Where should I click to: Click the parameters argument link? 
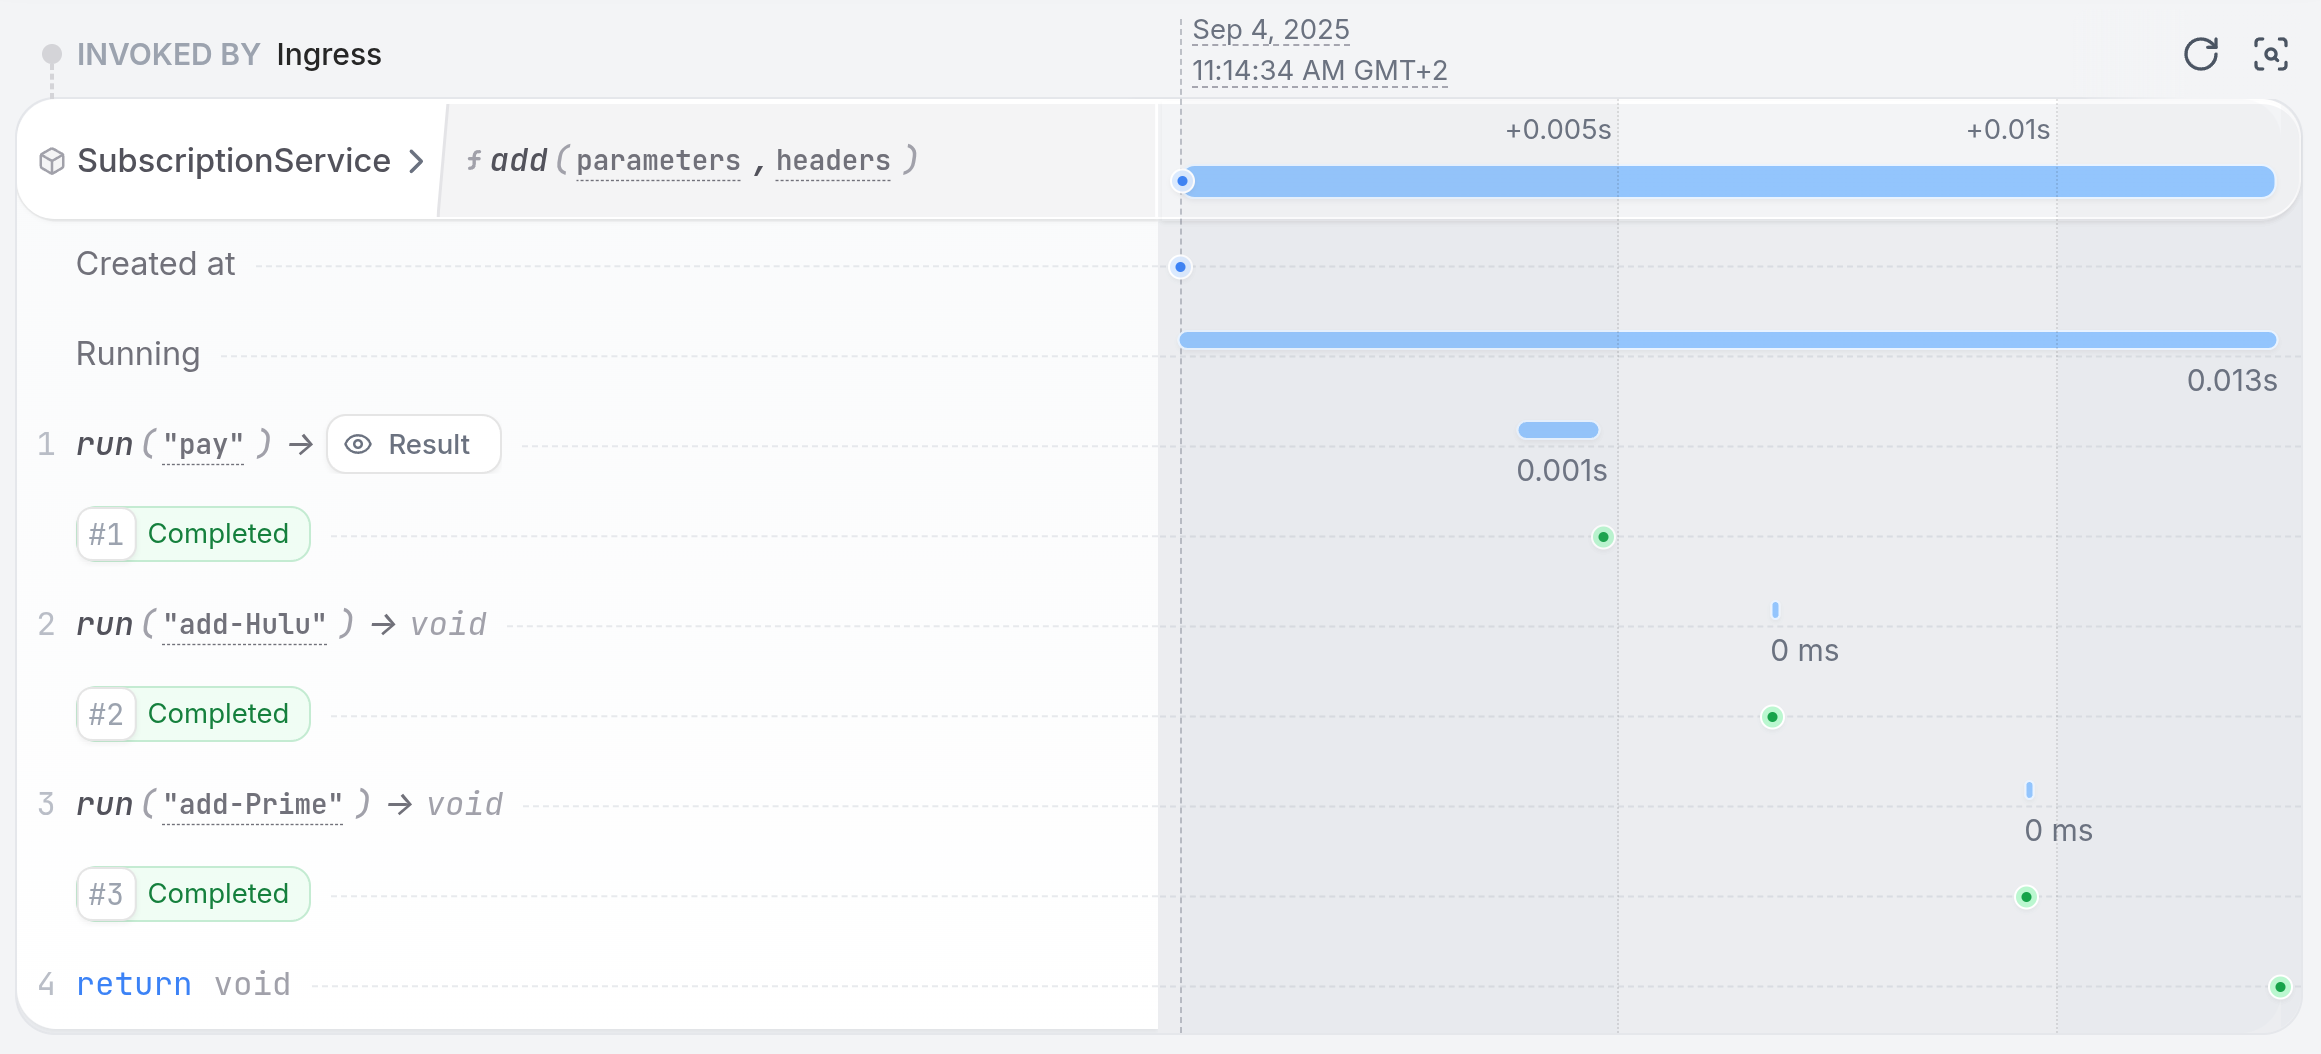658,161
